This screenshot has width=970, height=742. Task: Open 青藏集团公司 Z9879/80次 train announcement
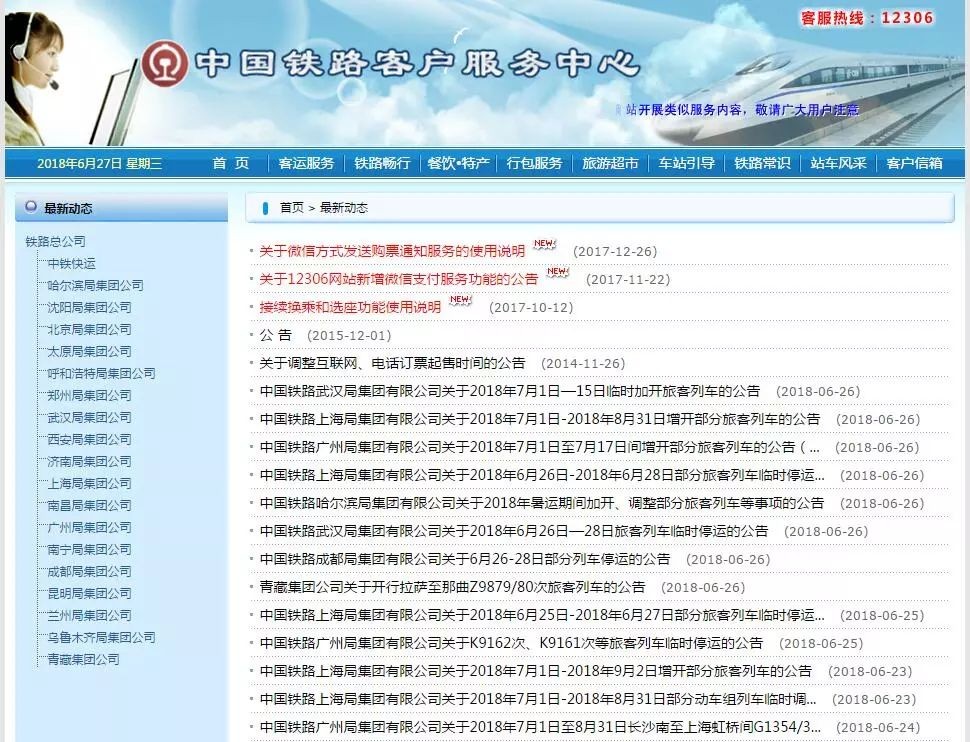click(452, 587)
